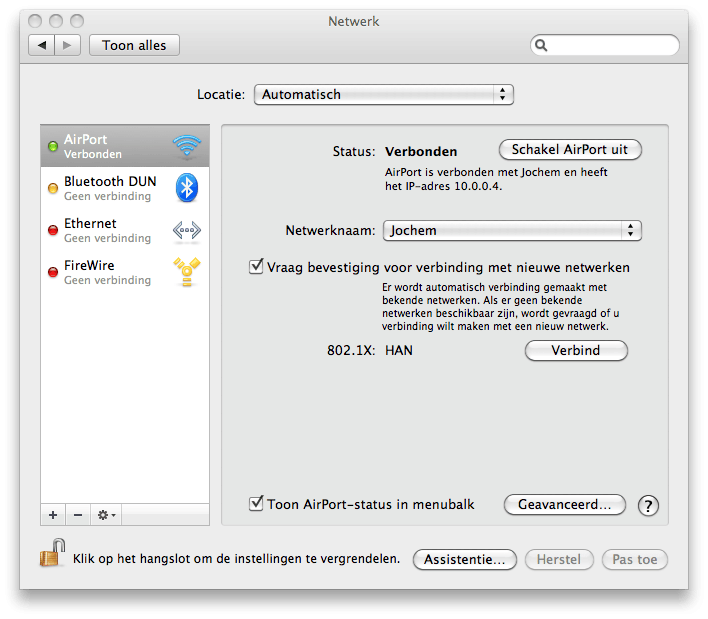Open 'Geavanceerd...' settings
The width and height of the screenshot is (708, 619).
pos(564,504)
